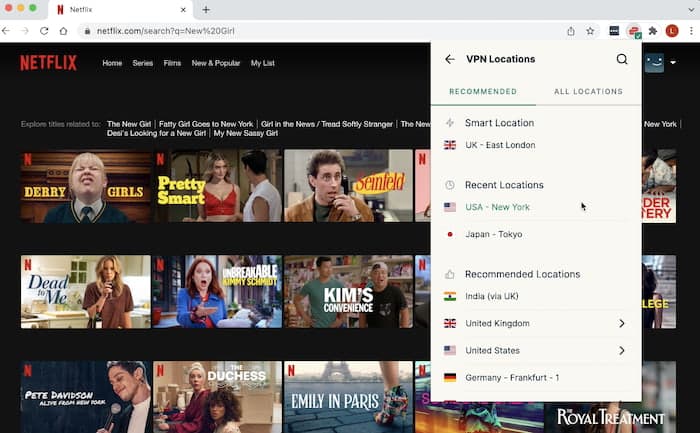
Task: Open My List menu
Action: tap(262, 63)
